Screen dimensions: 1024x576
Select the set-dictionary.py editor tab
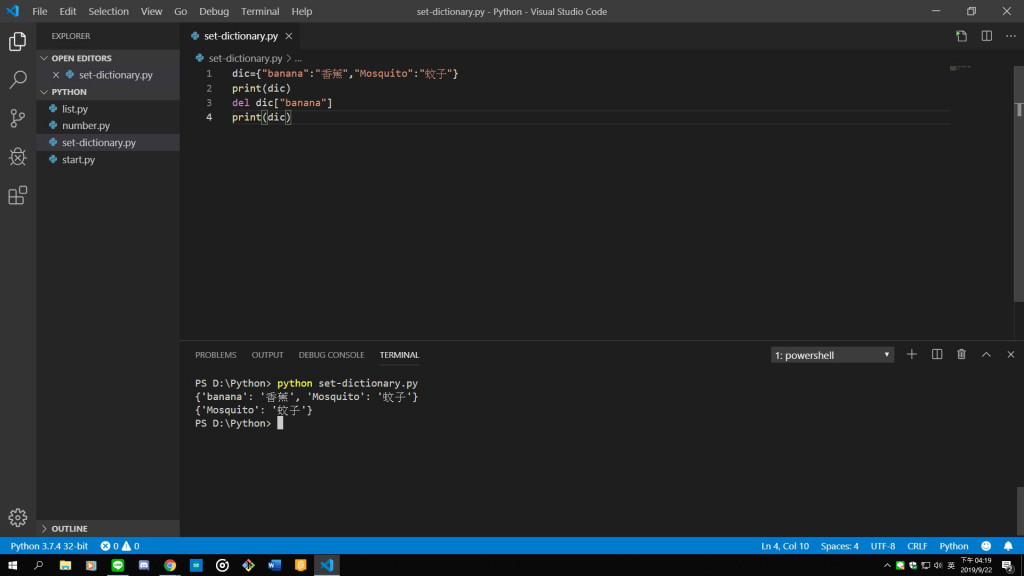[240, 36]
